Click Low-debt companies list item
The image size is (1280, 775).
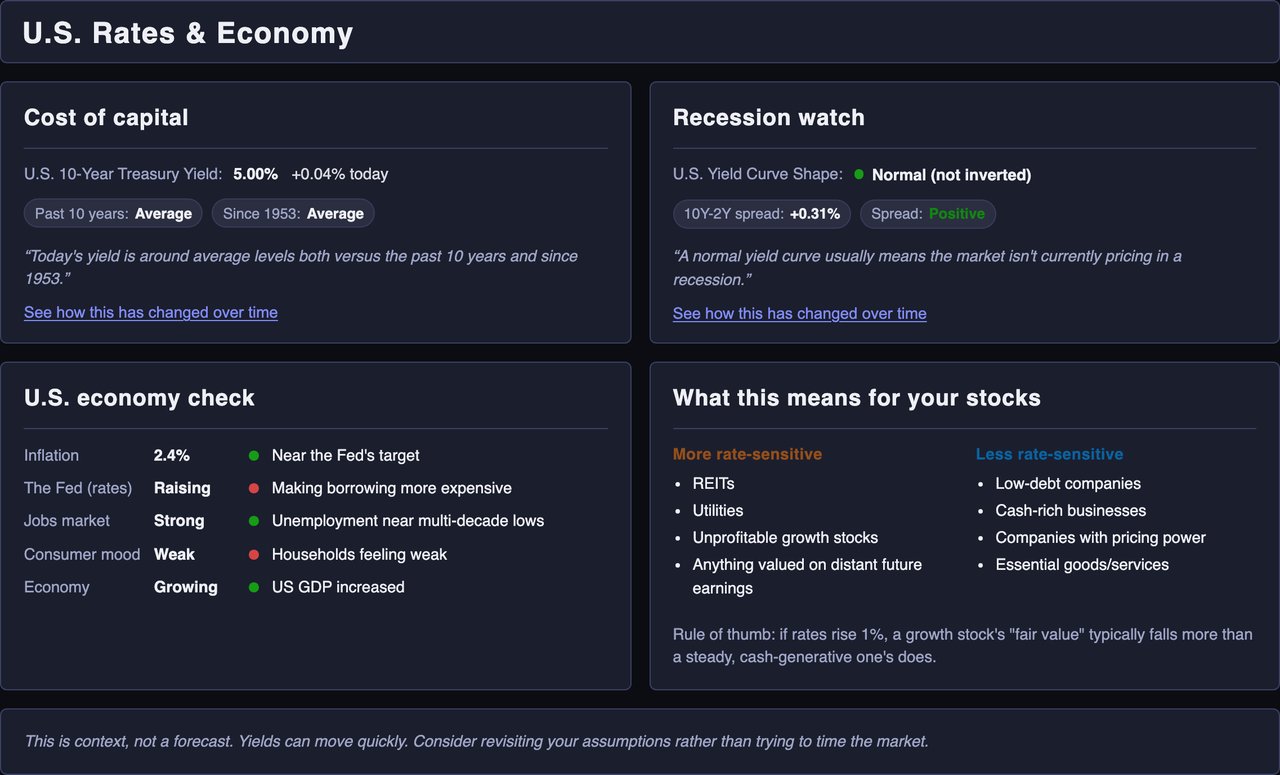coord(1068,483)
